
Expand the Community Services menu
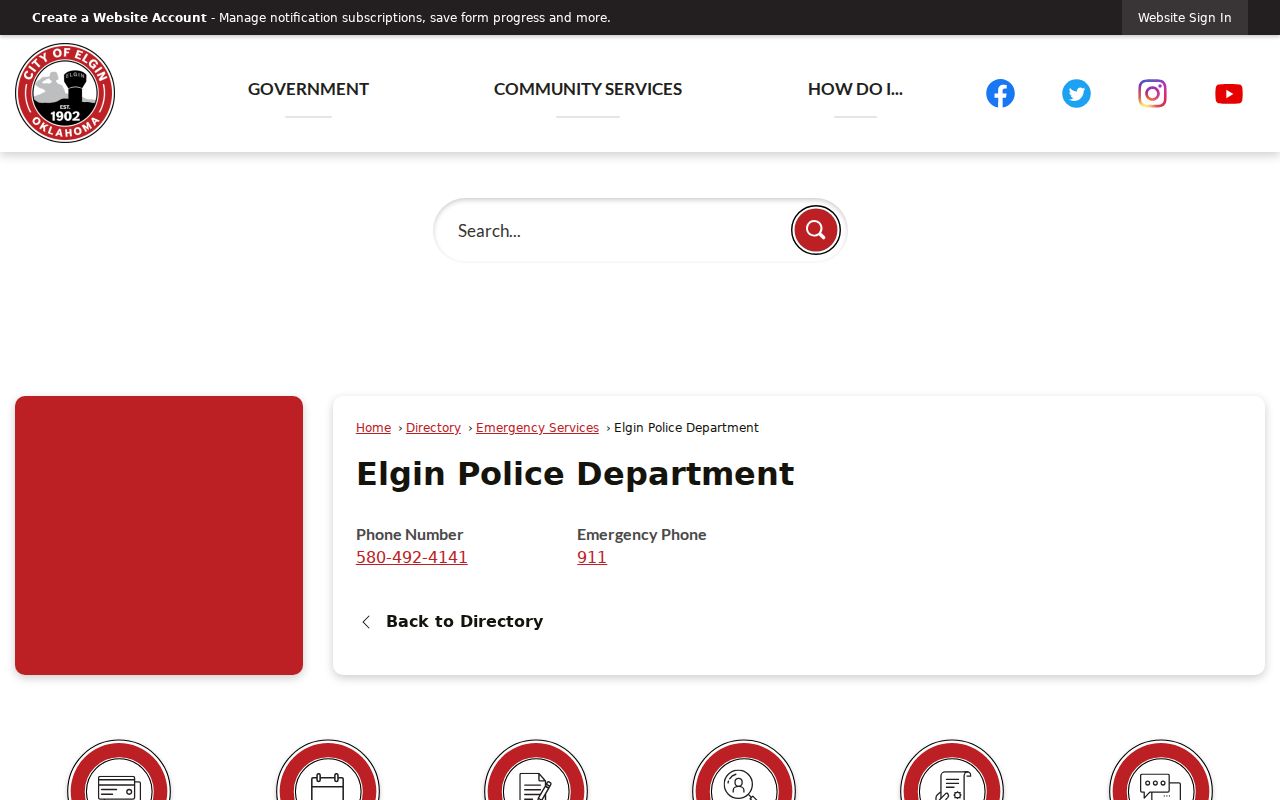[x=588, y=89]
